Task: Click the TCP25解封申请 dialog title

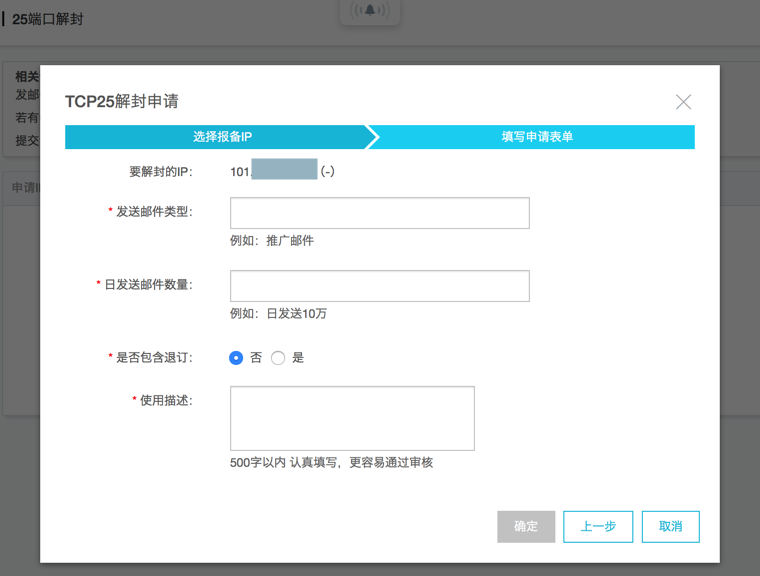Action: 122,102
